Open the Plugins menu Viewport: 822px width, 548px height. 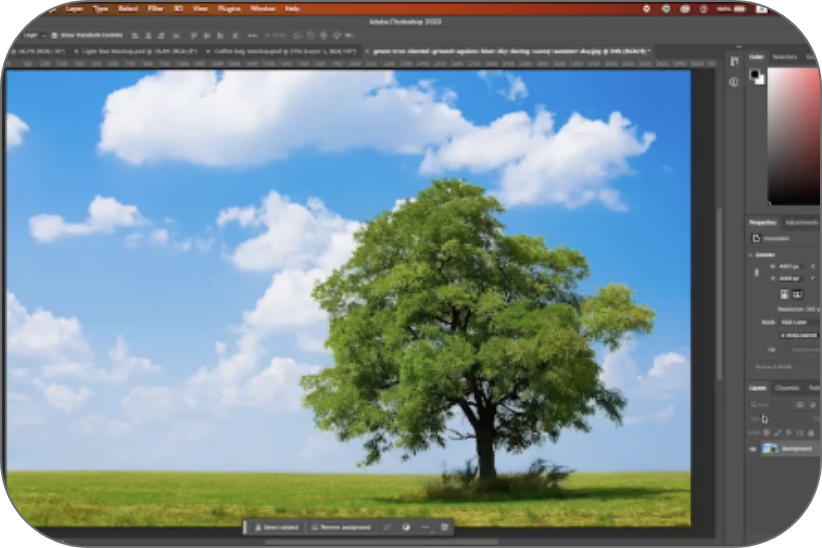(x=228, y=8)
